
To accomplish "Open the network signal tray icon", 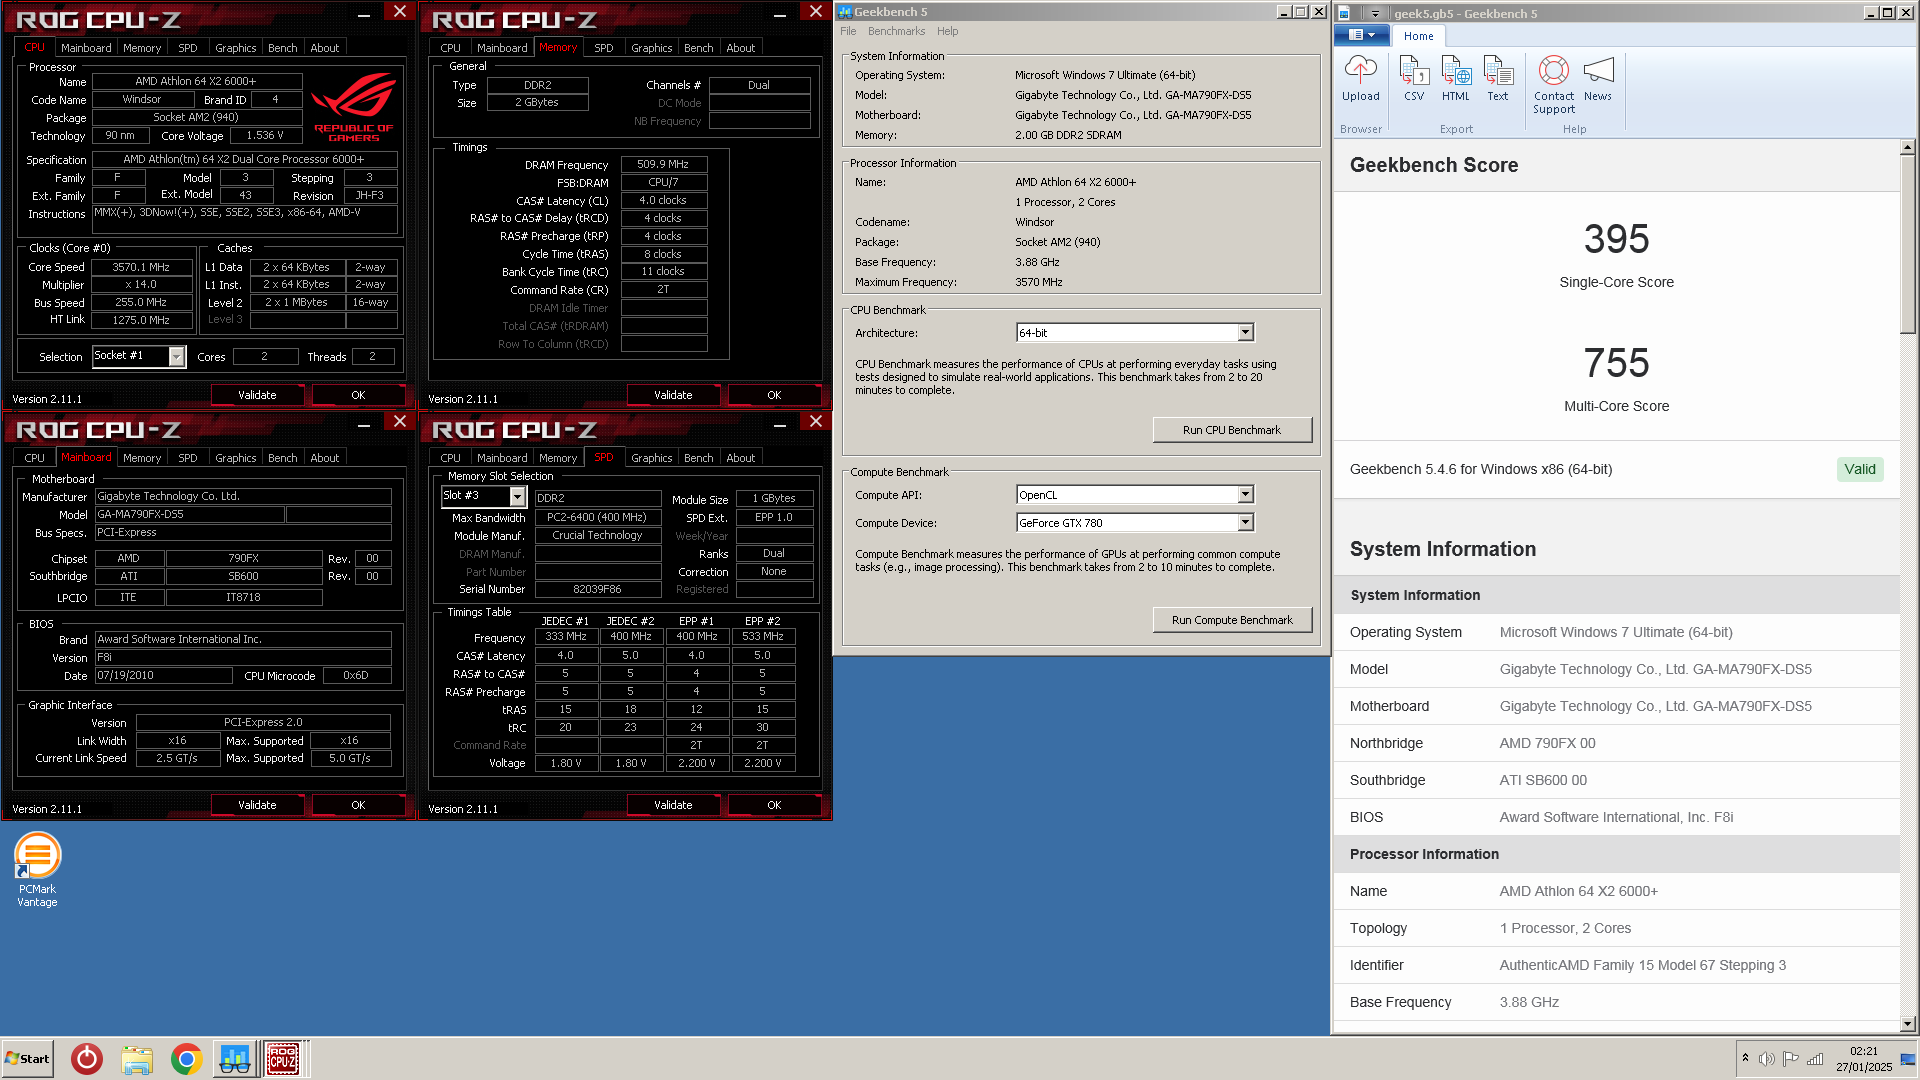I will 1815,1059.
